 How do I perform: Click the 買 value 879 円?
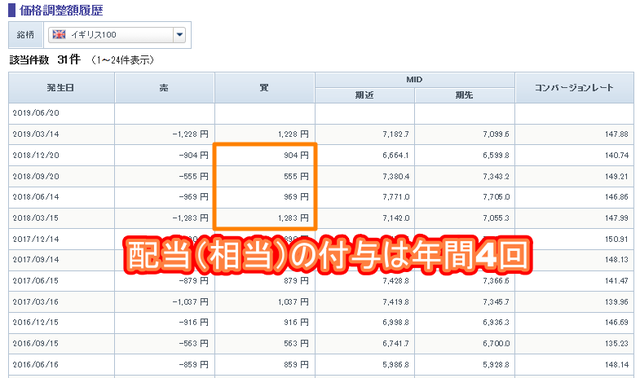point(296,281)
